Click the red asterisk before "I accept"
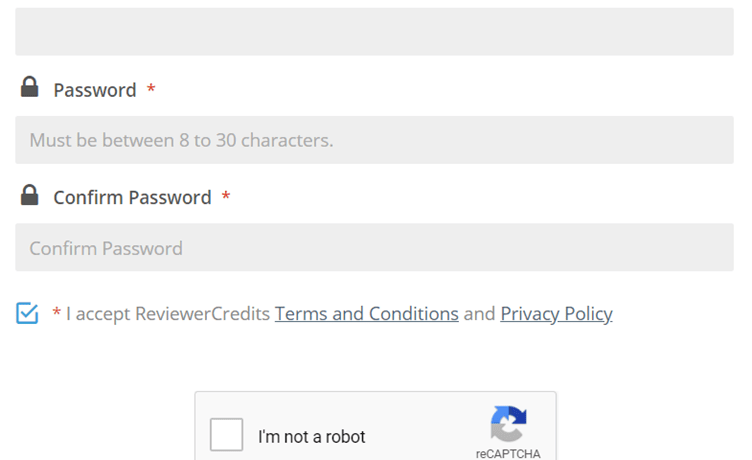 click(57, 314)
